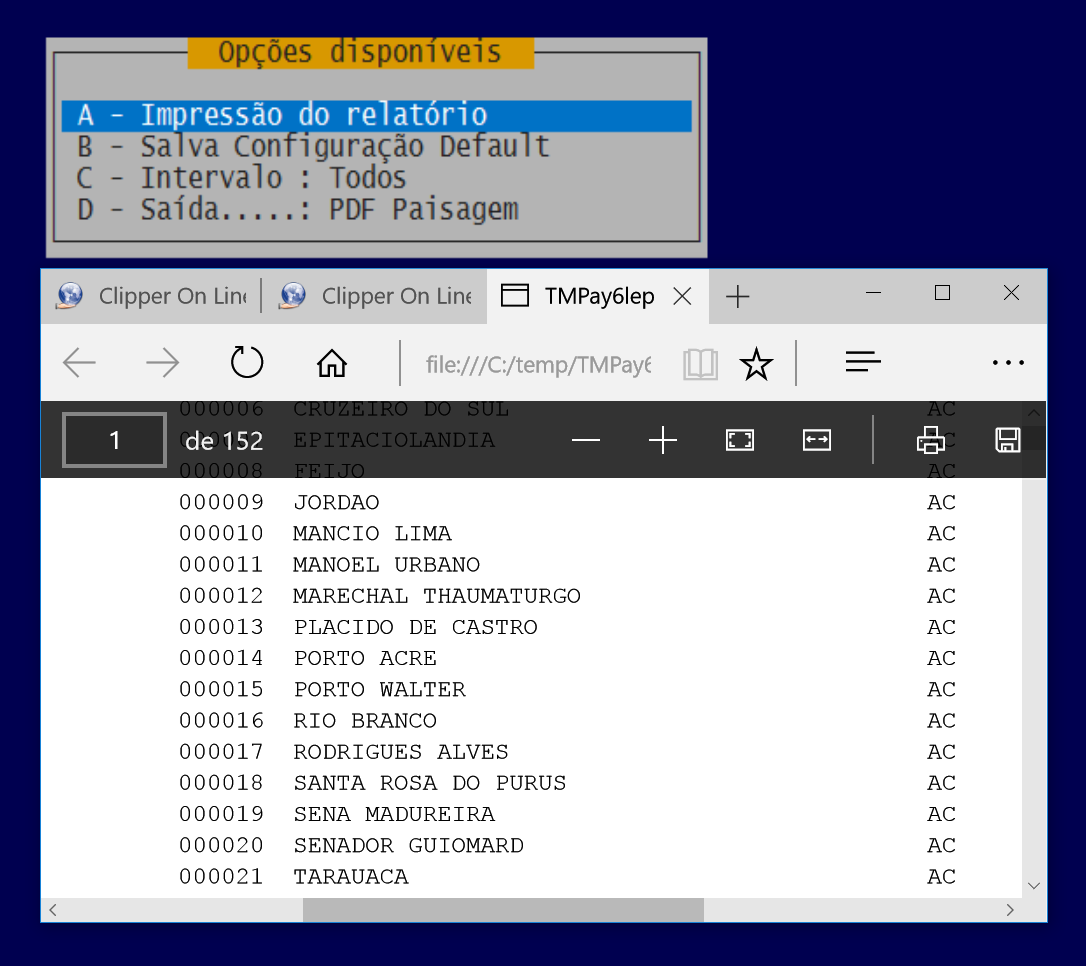
Task: Click the PDF page number field
Action: coord(115,440)
